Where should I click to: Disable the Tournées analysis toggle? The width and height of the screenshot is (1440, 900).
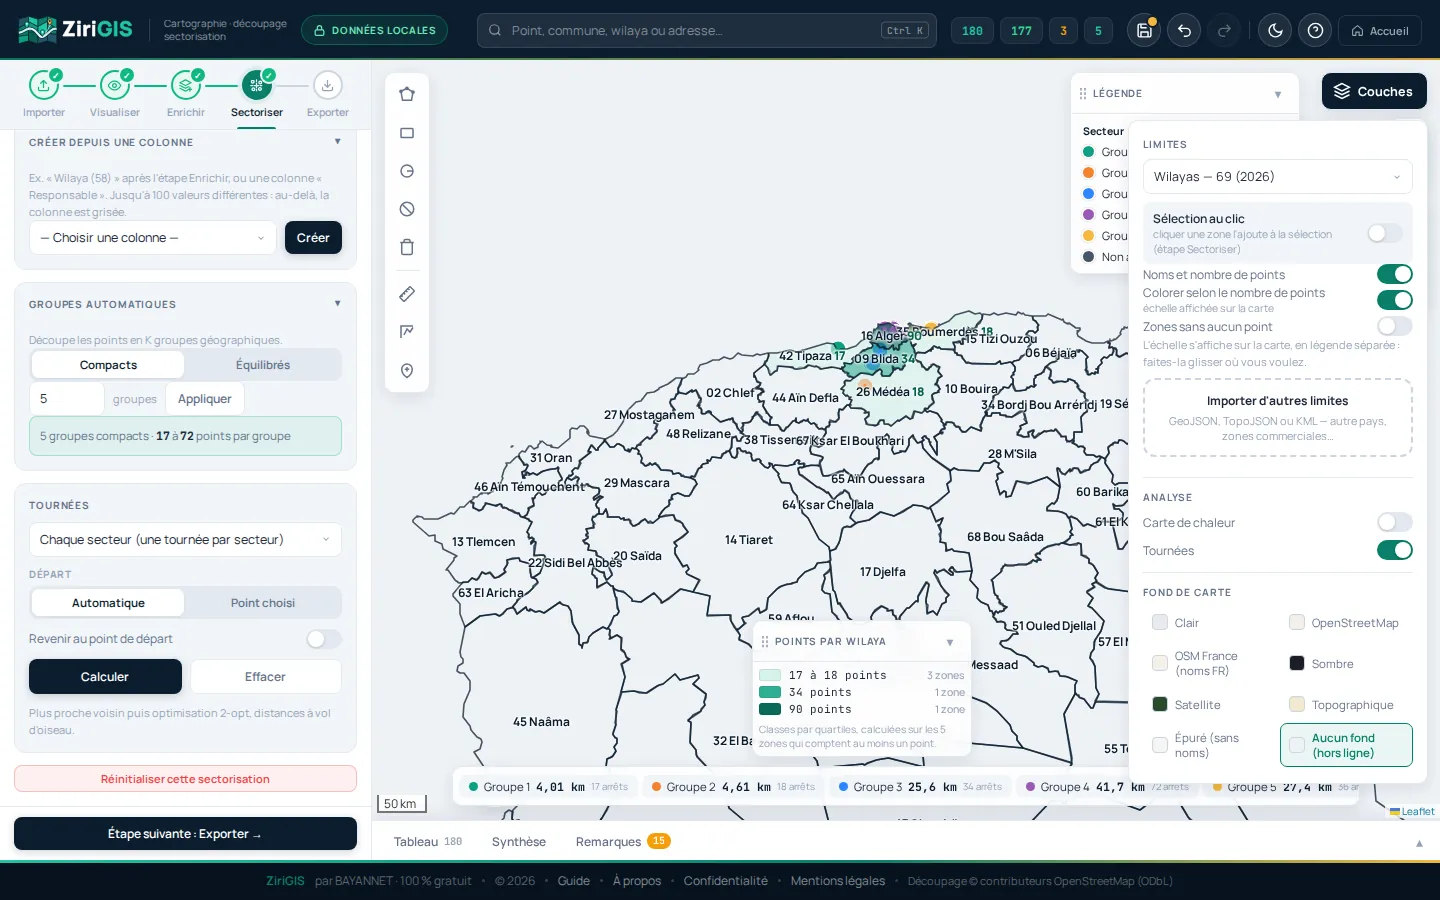(1394, 550)
